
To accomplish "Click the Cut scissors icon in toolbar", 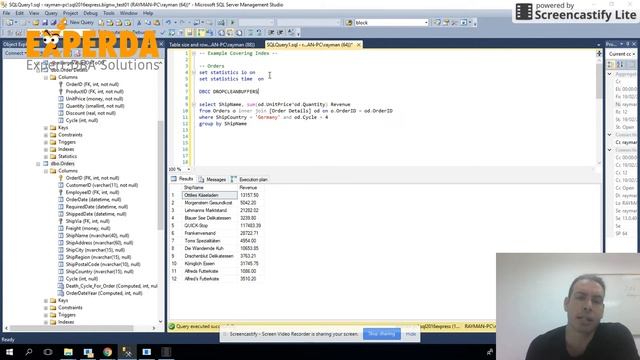I will 139,23.
